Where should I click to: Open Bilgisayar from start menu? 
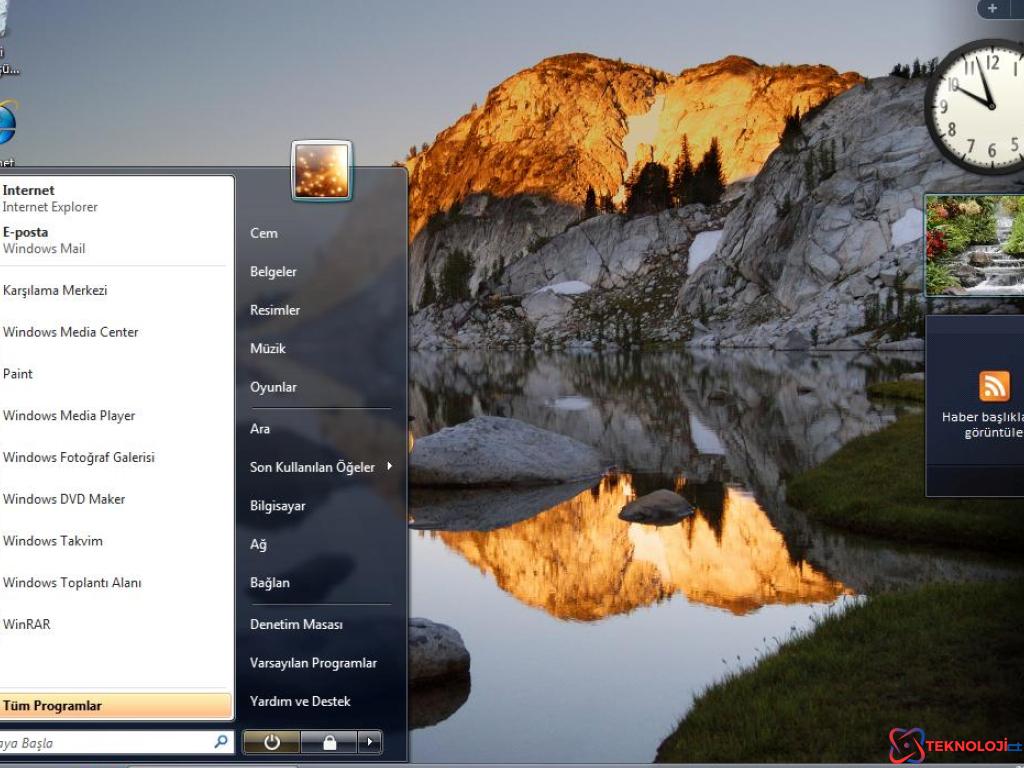coord(278,506)
